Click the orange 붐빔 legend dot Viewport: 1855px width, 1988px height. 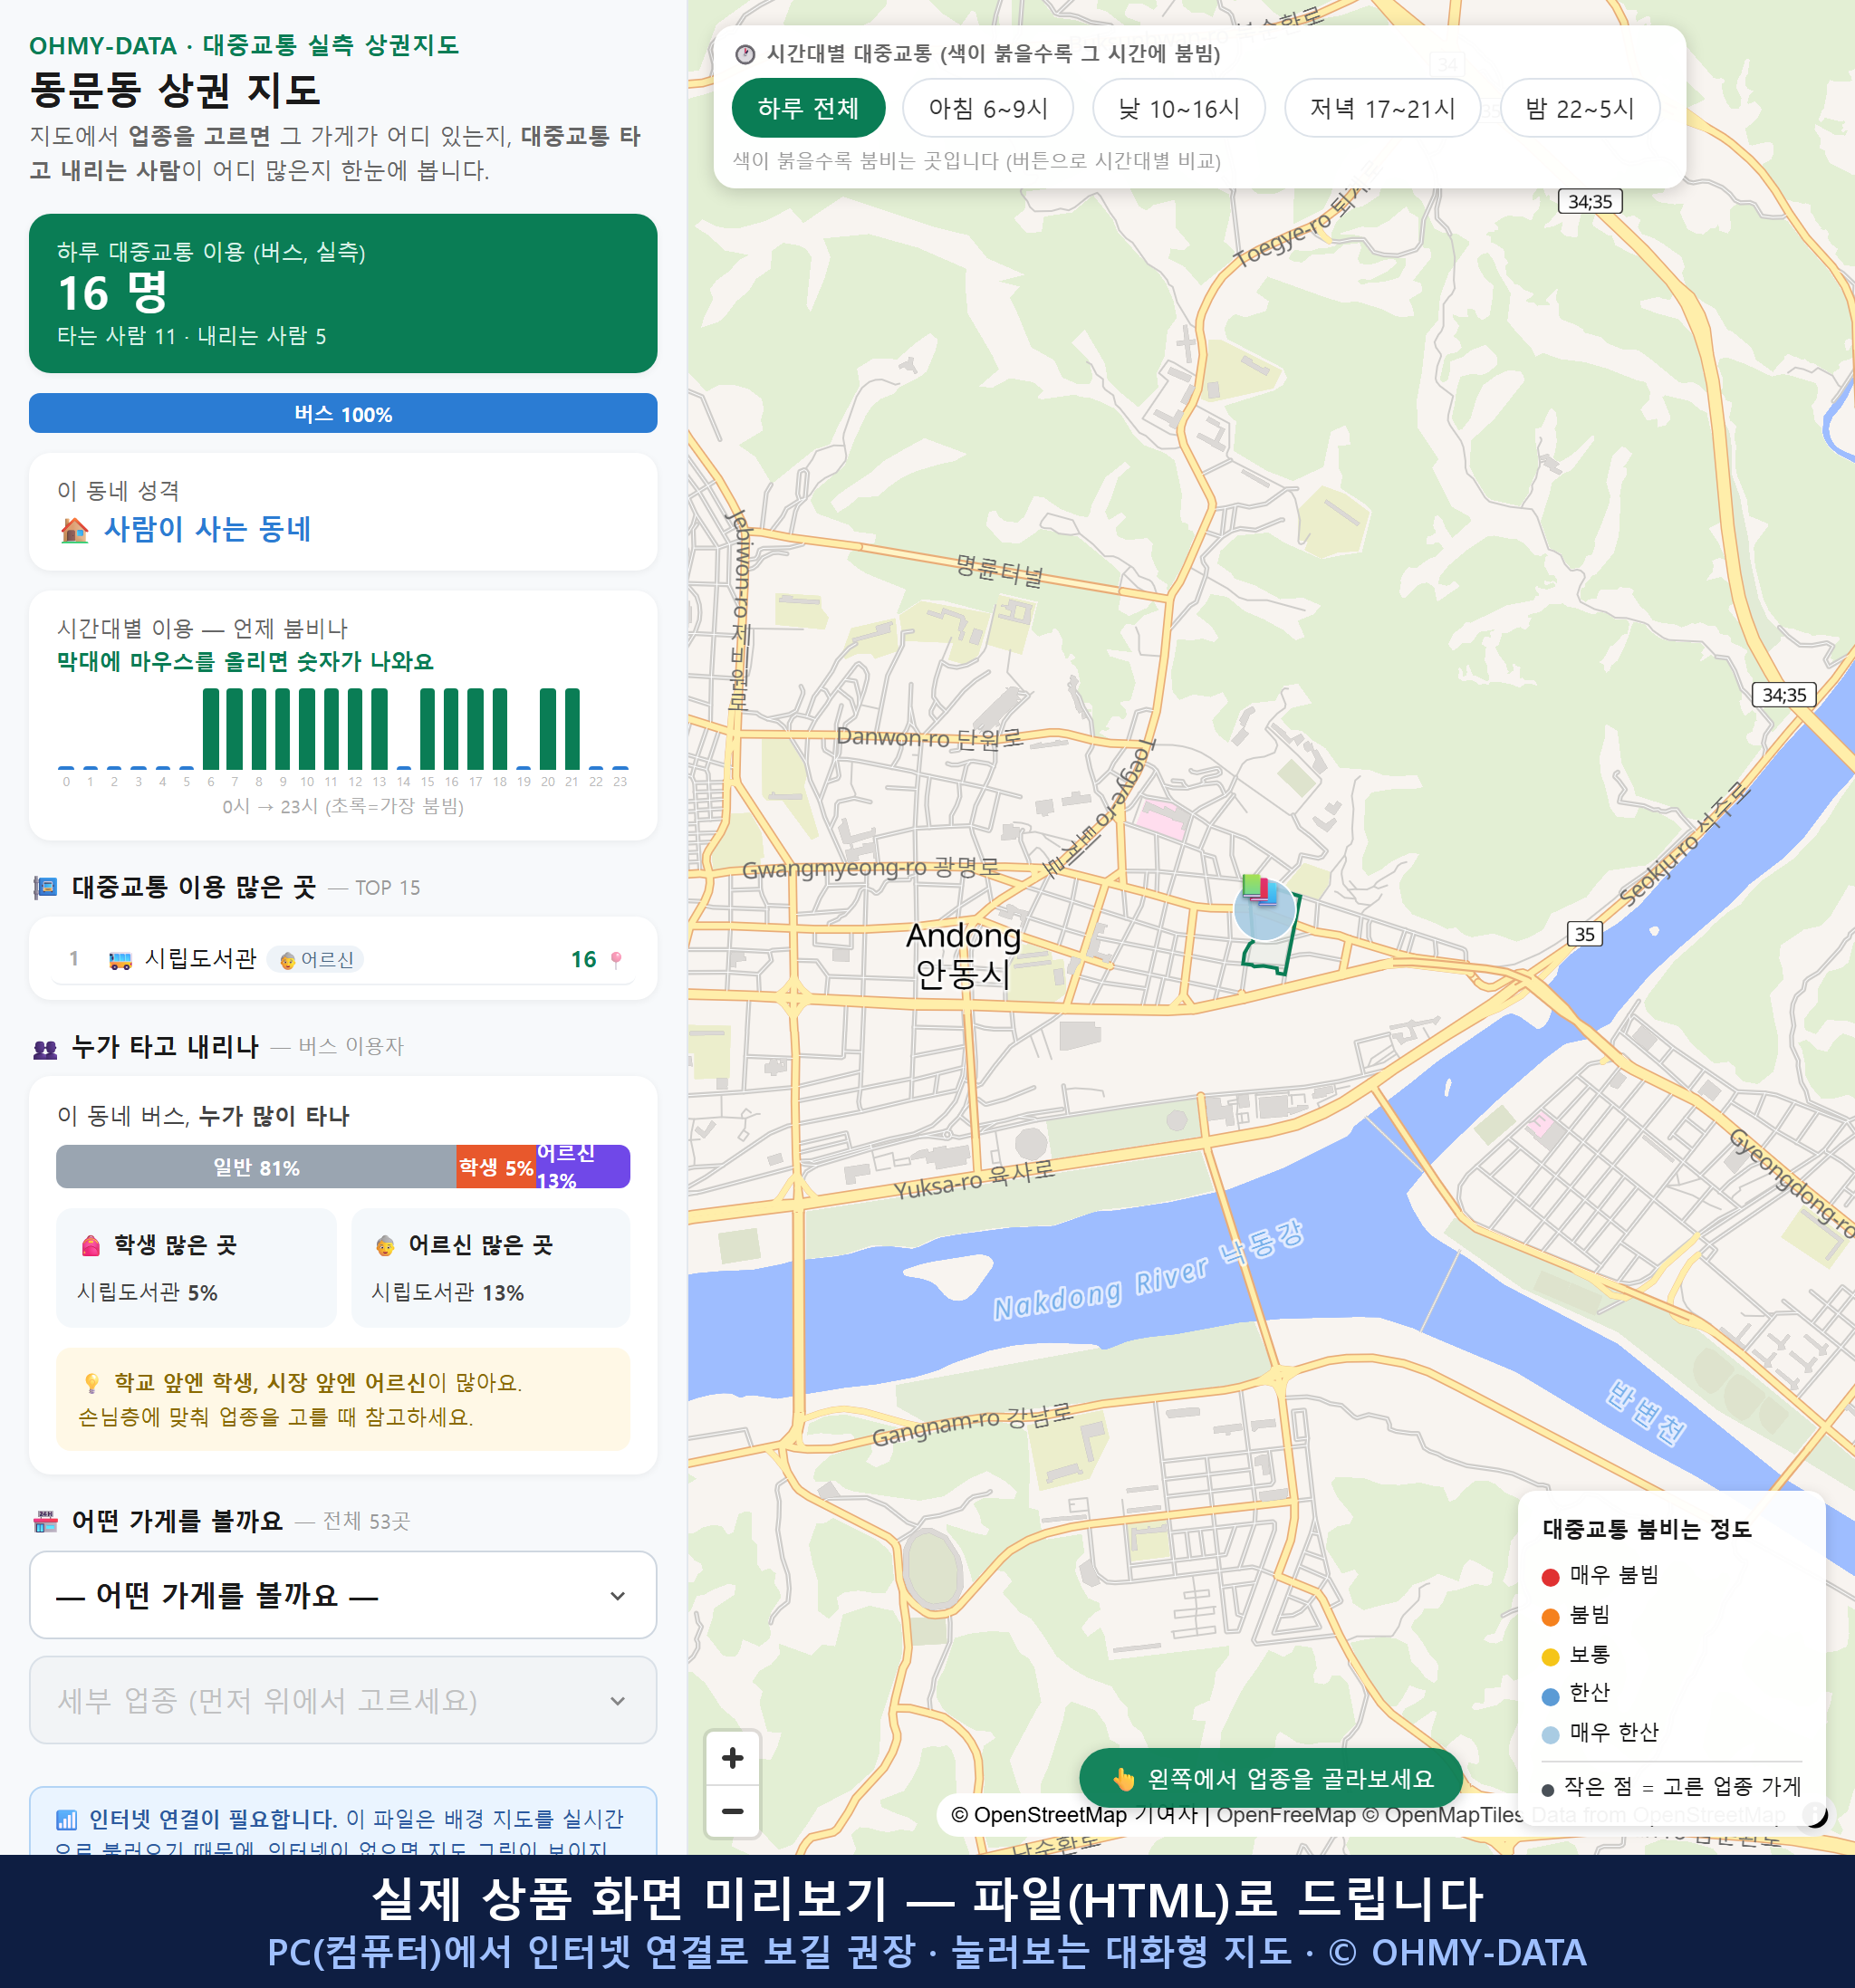1551,1617
